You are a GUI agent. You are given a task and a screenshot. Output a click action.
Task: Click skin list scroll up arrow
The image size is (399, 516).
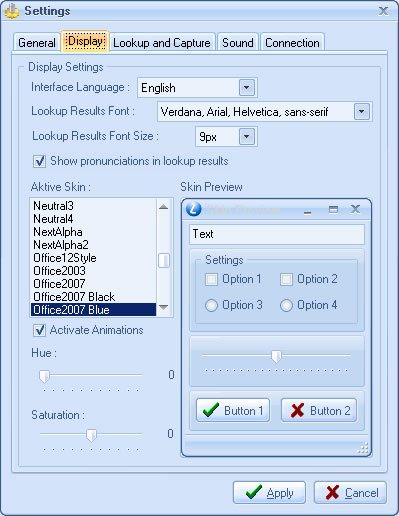pos(163,207)
